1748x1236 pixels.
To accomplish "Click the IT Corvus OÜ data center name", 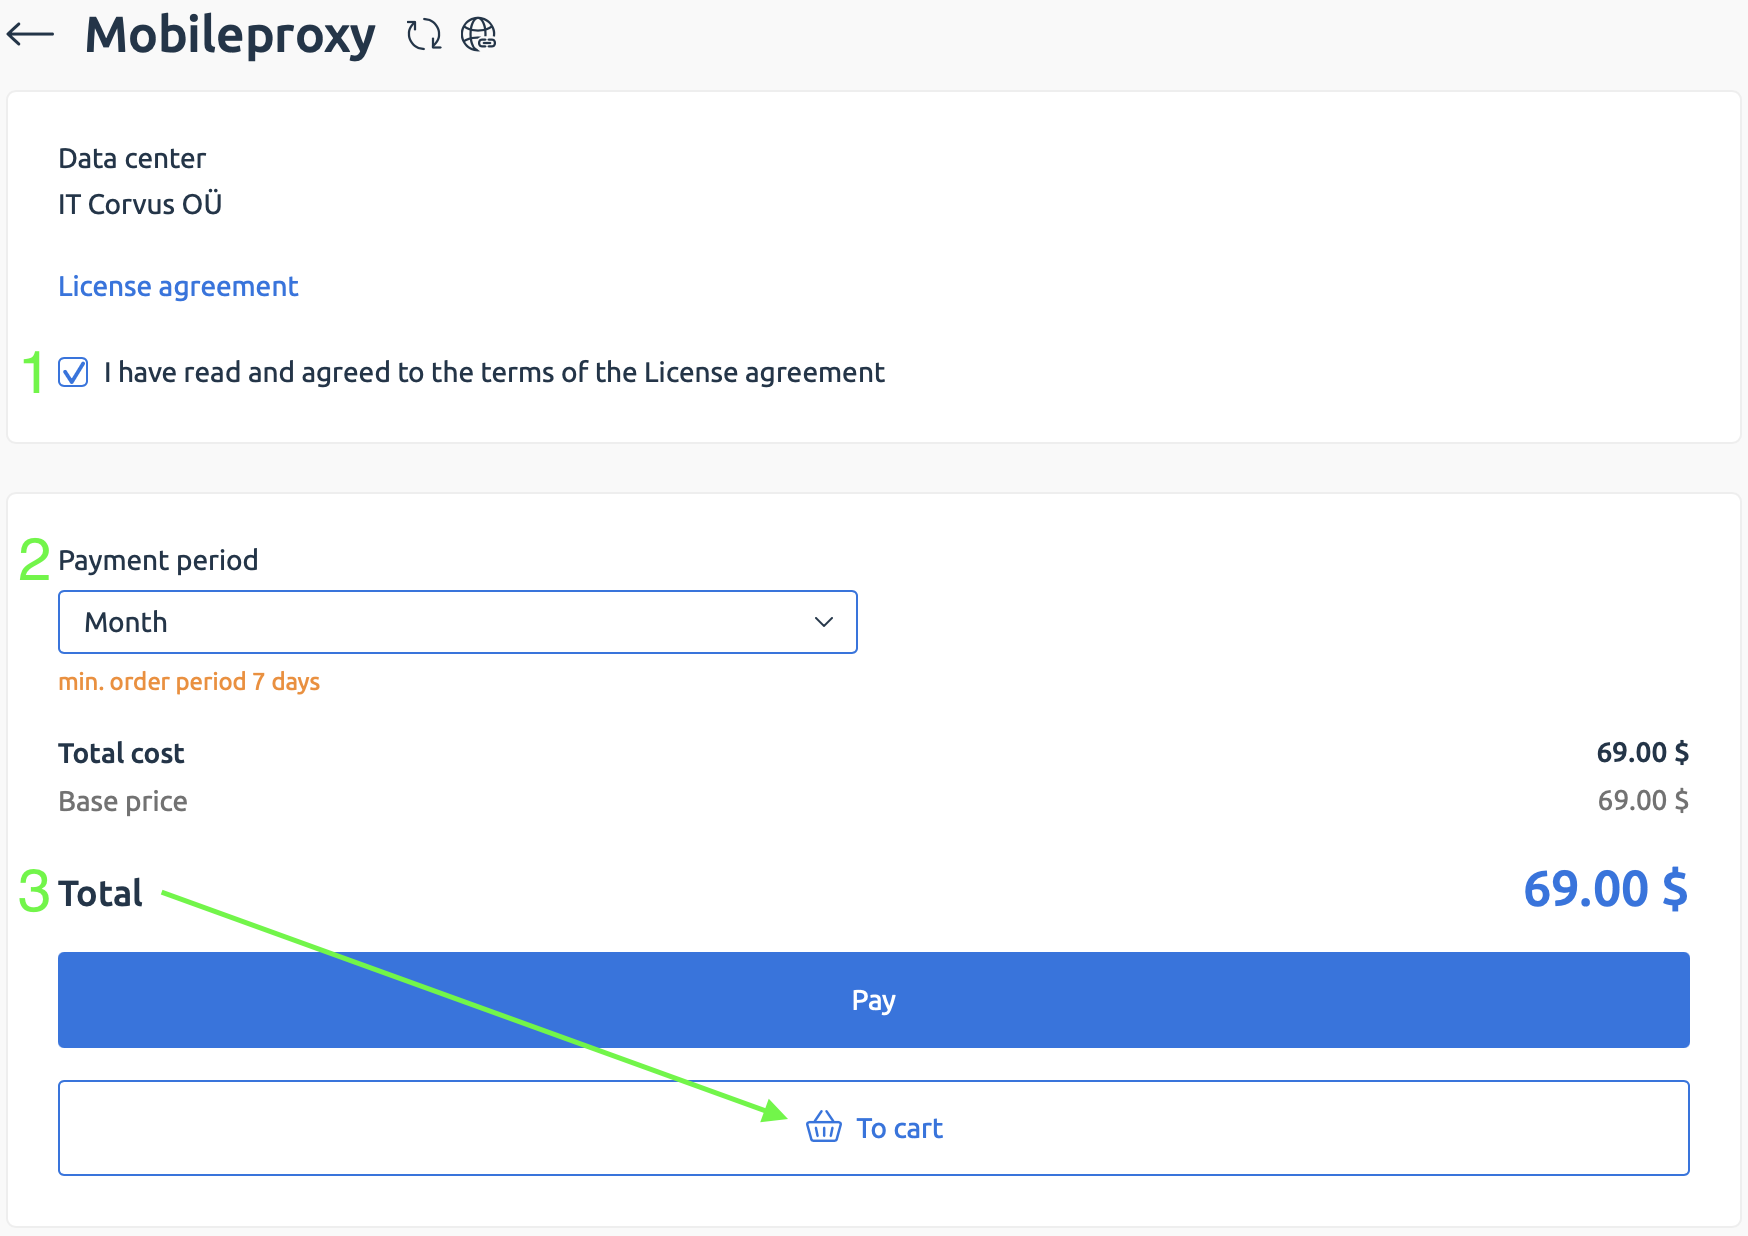I will click(140, 204).
